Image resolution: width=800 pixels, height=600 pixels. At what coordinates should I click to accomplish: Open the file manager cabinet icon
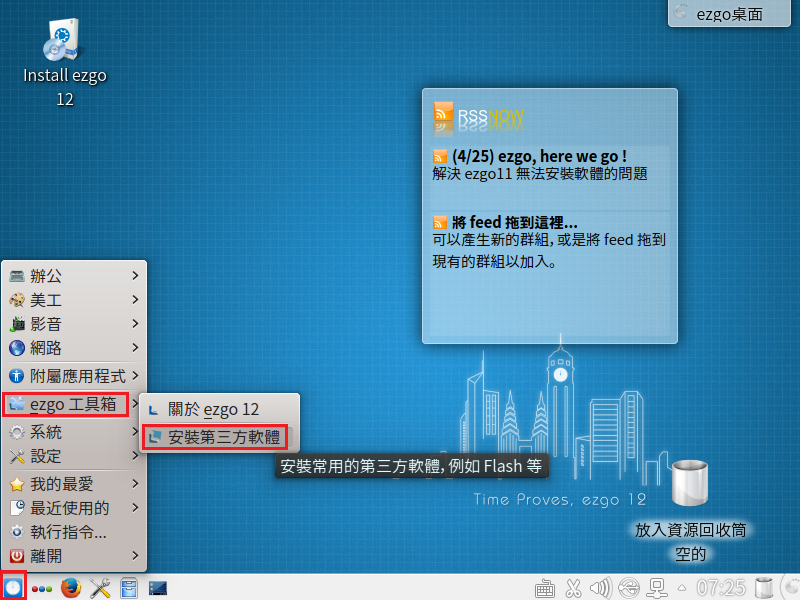pyautogui.click(x=129, y=588)
